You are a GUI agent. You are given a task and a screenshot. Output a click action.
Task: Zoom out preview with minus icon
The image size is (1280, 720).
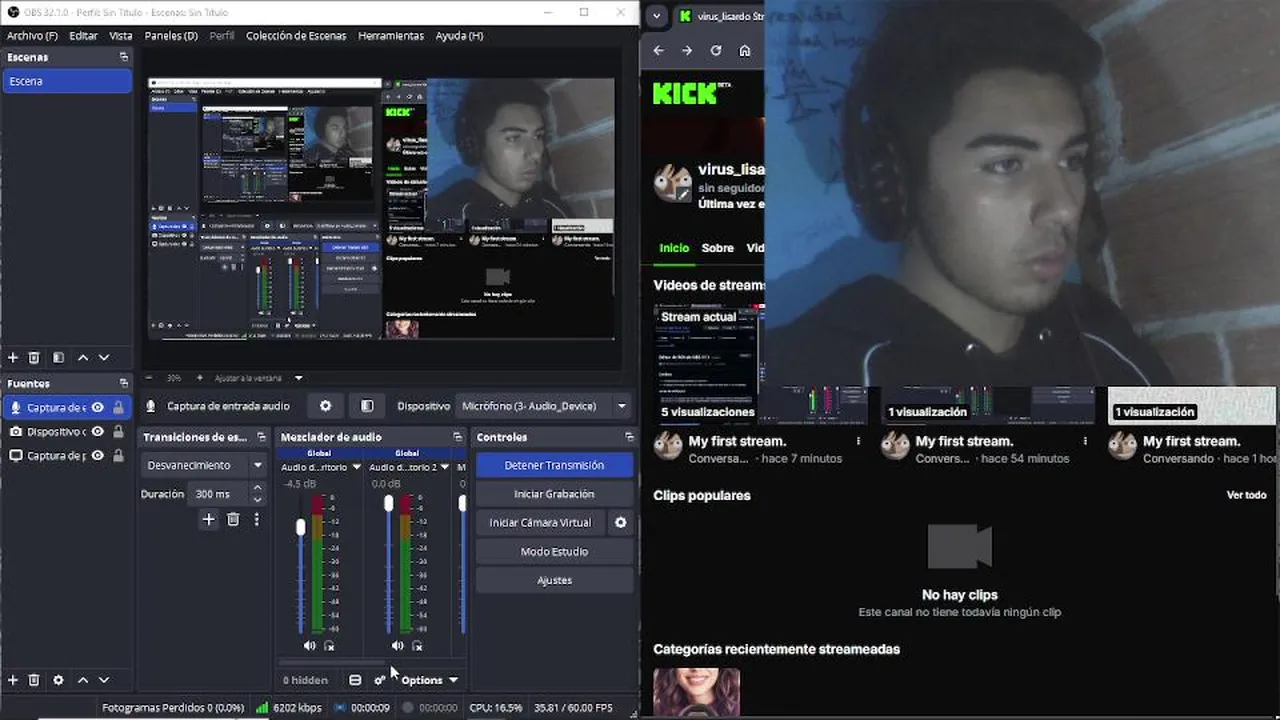149,378
